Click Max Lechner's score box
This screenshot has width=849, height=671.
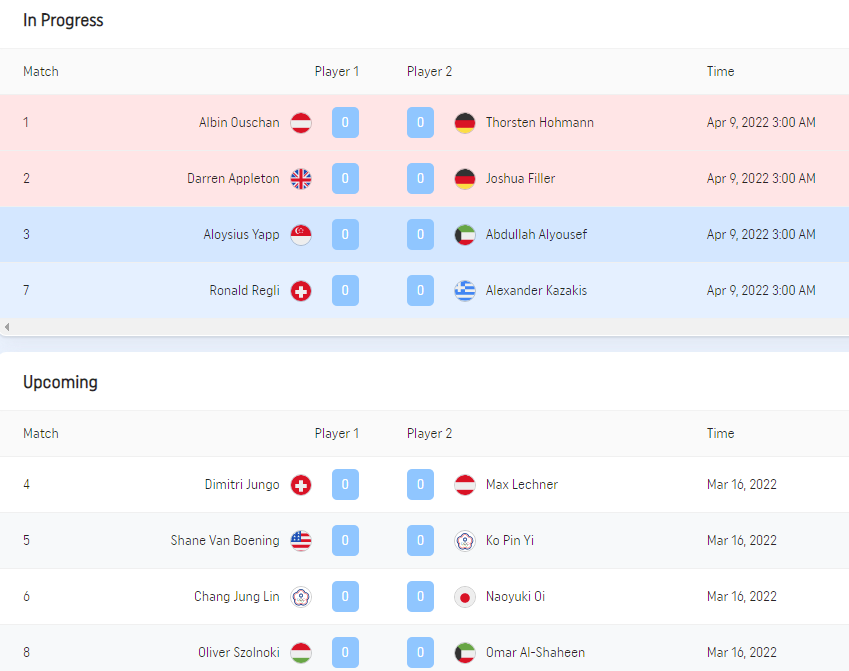(x=420, y=485)
